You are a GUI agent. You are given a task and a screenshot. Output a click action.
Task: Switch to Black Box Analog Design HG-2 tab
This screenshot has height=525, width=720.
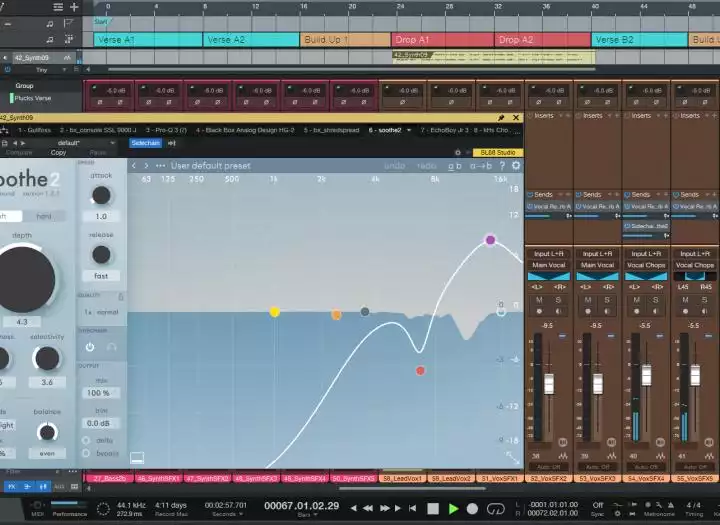click(245, 130)
